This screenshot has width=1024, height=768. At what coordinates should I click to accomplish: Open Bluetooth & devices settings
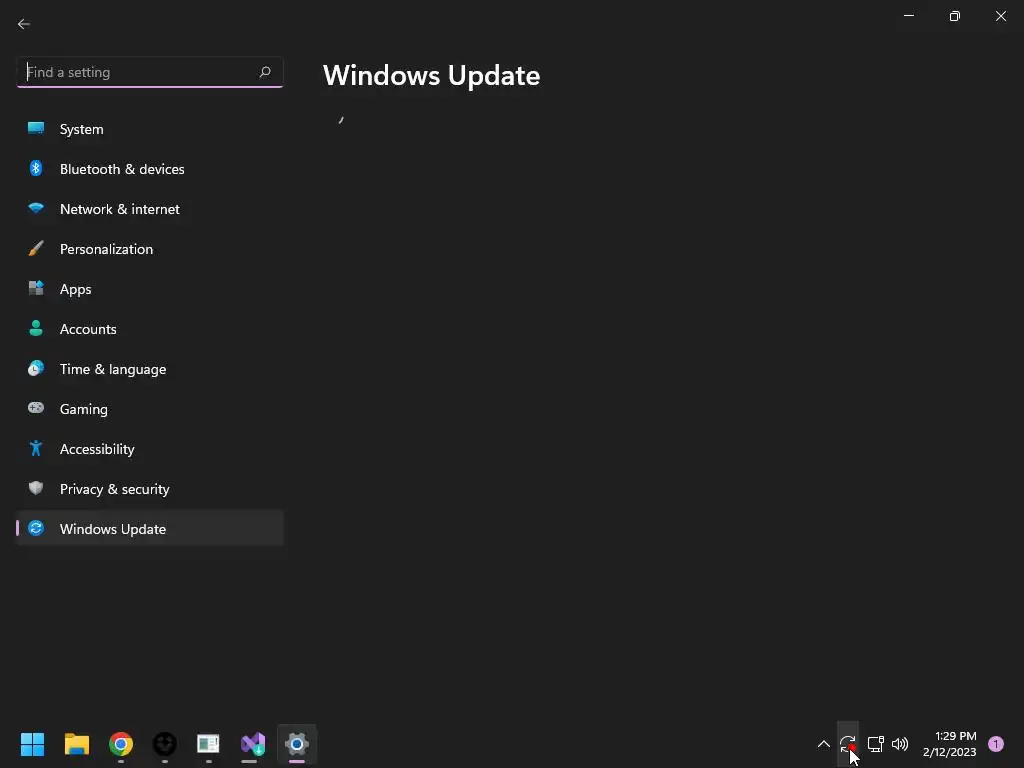(150, 168)
